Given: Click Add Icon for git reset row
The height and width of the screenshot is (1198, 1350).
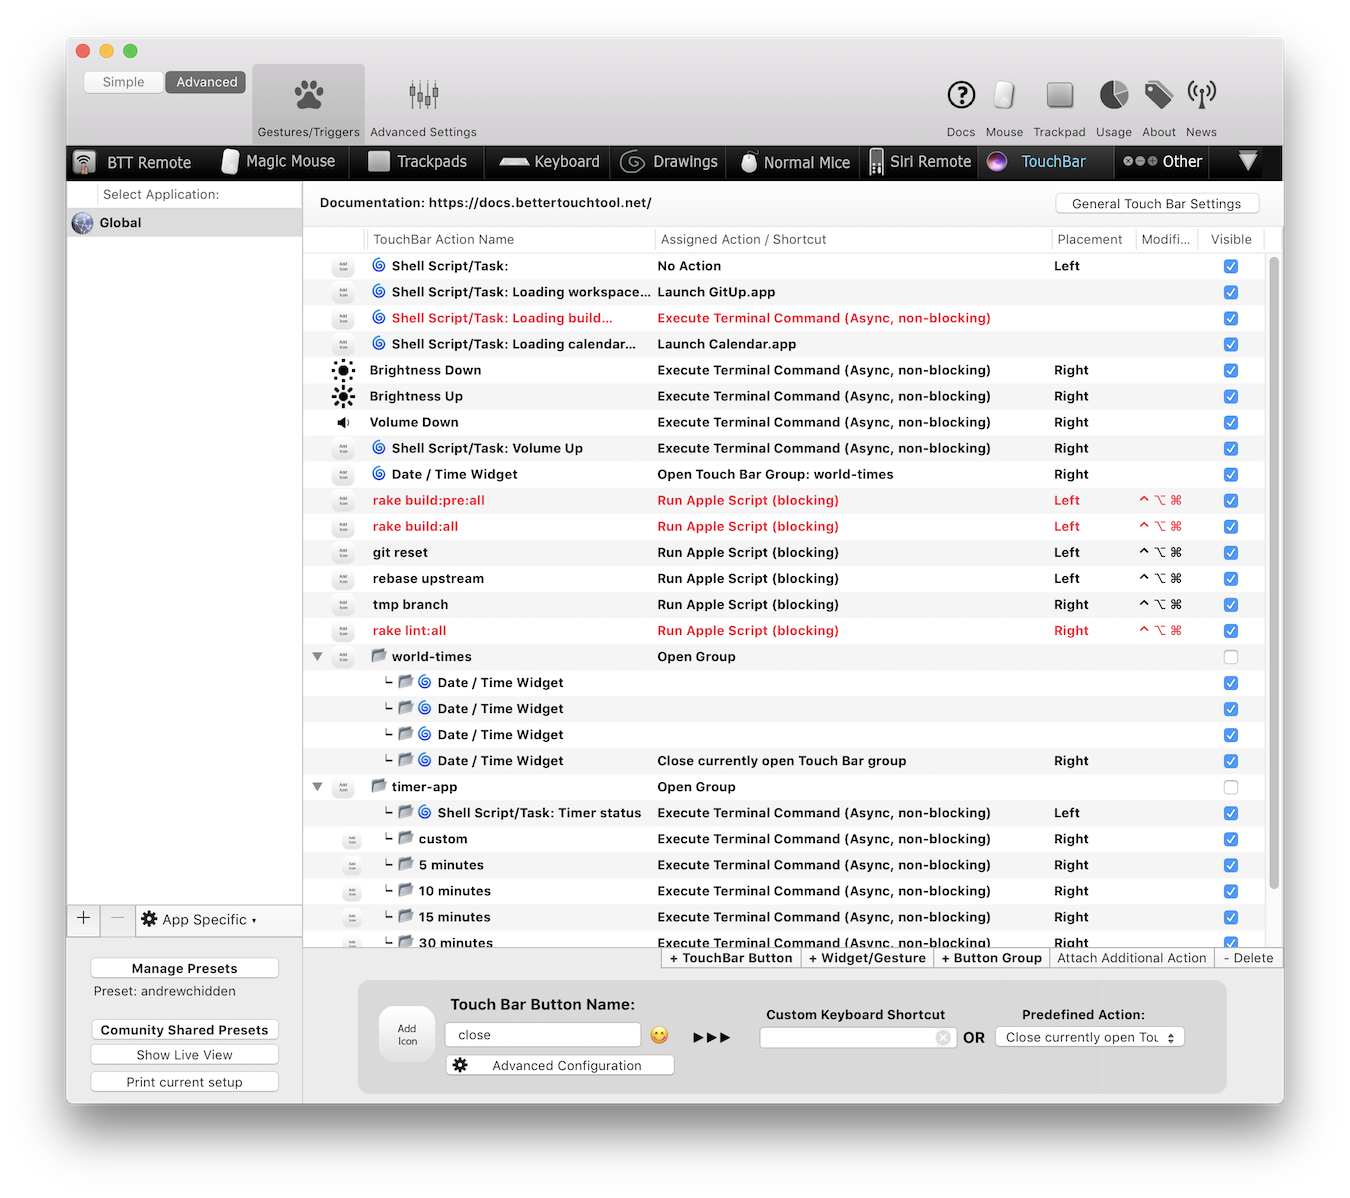Looking at the screenshot, I should 343,552.
